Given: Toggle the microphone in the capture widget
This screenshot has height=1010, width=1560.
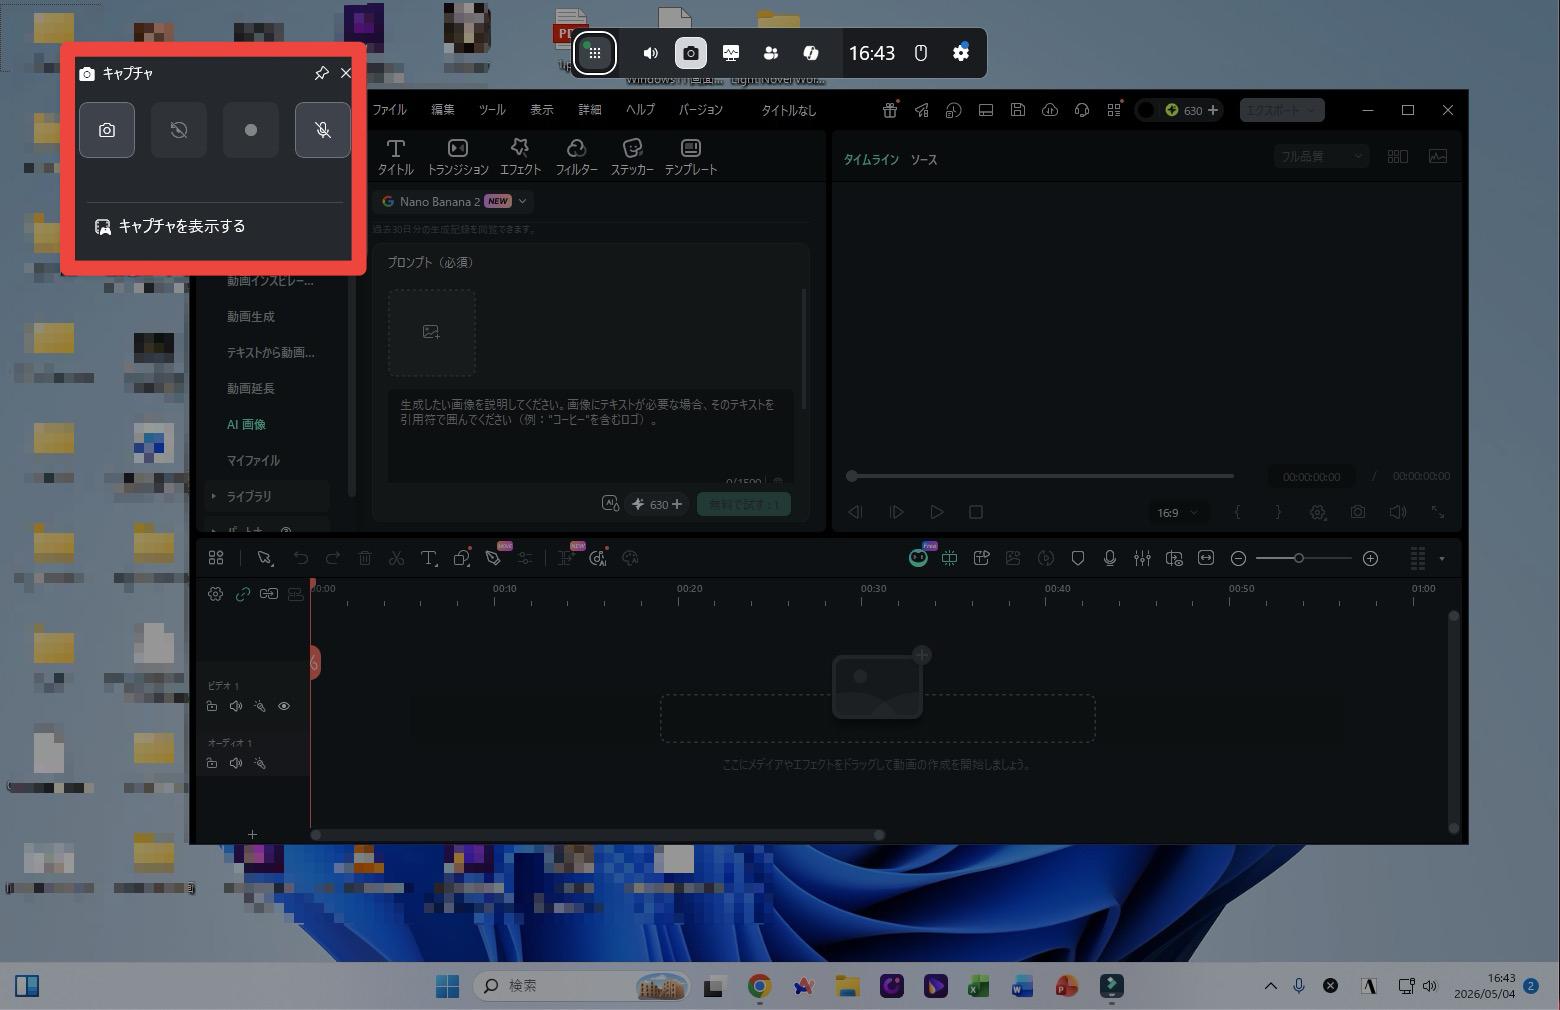Looking at the screenshot, I should tap(323, 130).
